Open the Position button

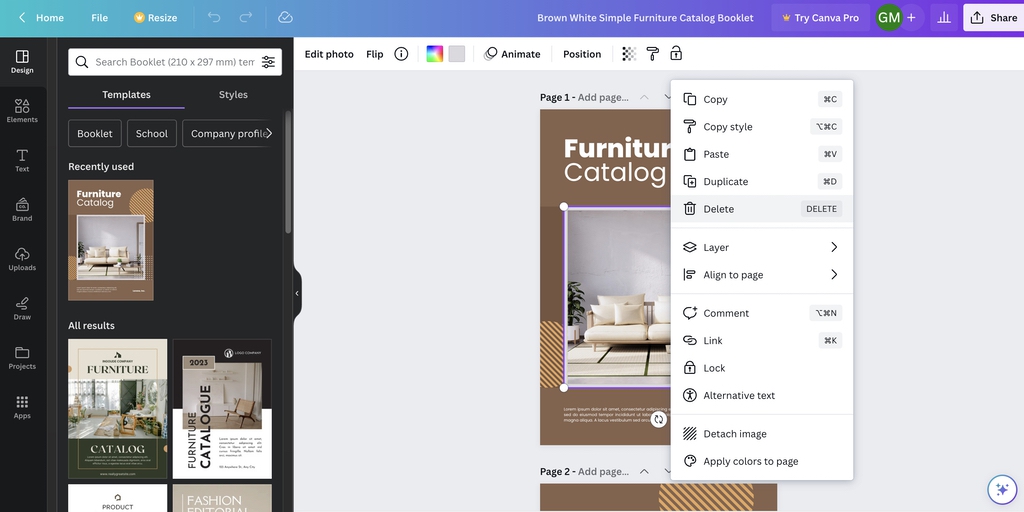(x=582, y=54)
